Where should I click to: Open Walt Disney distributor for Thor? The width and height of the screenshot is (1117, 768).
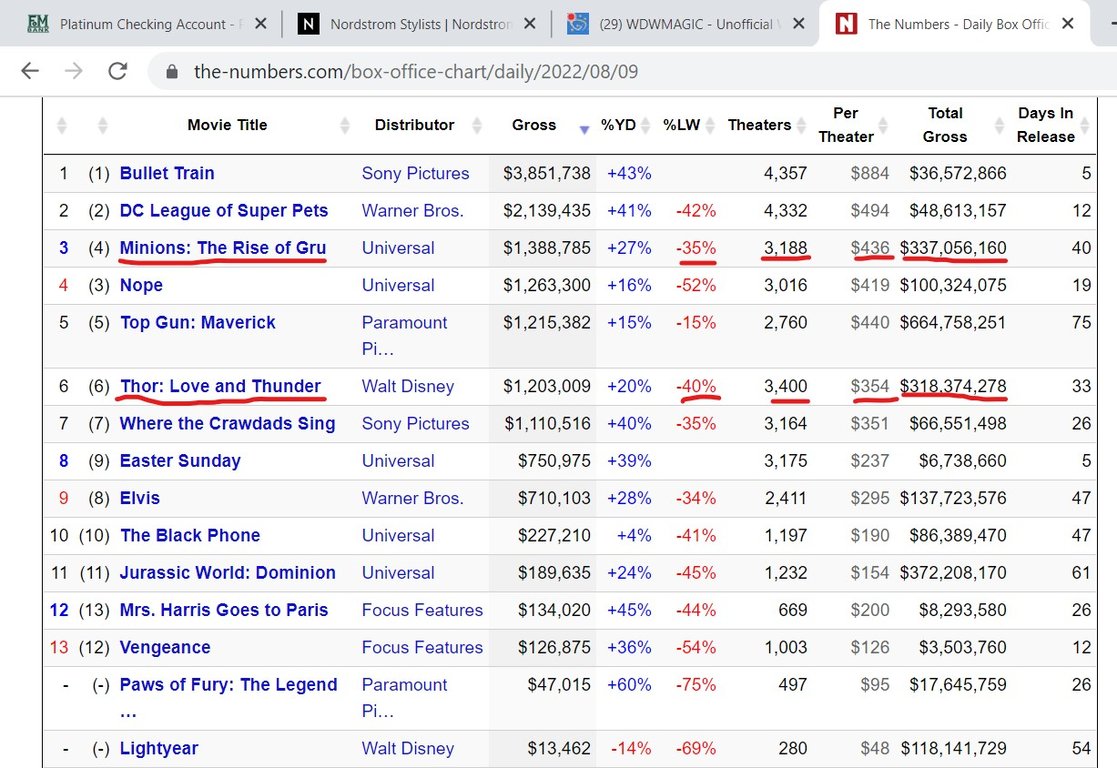407,386
